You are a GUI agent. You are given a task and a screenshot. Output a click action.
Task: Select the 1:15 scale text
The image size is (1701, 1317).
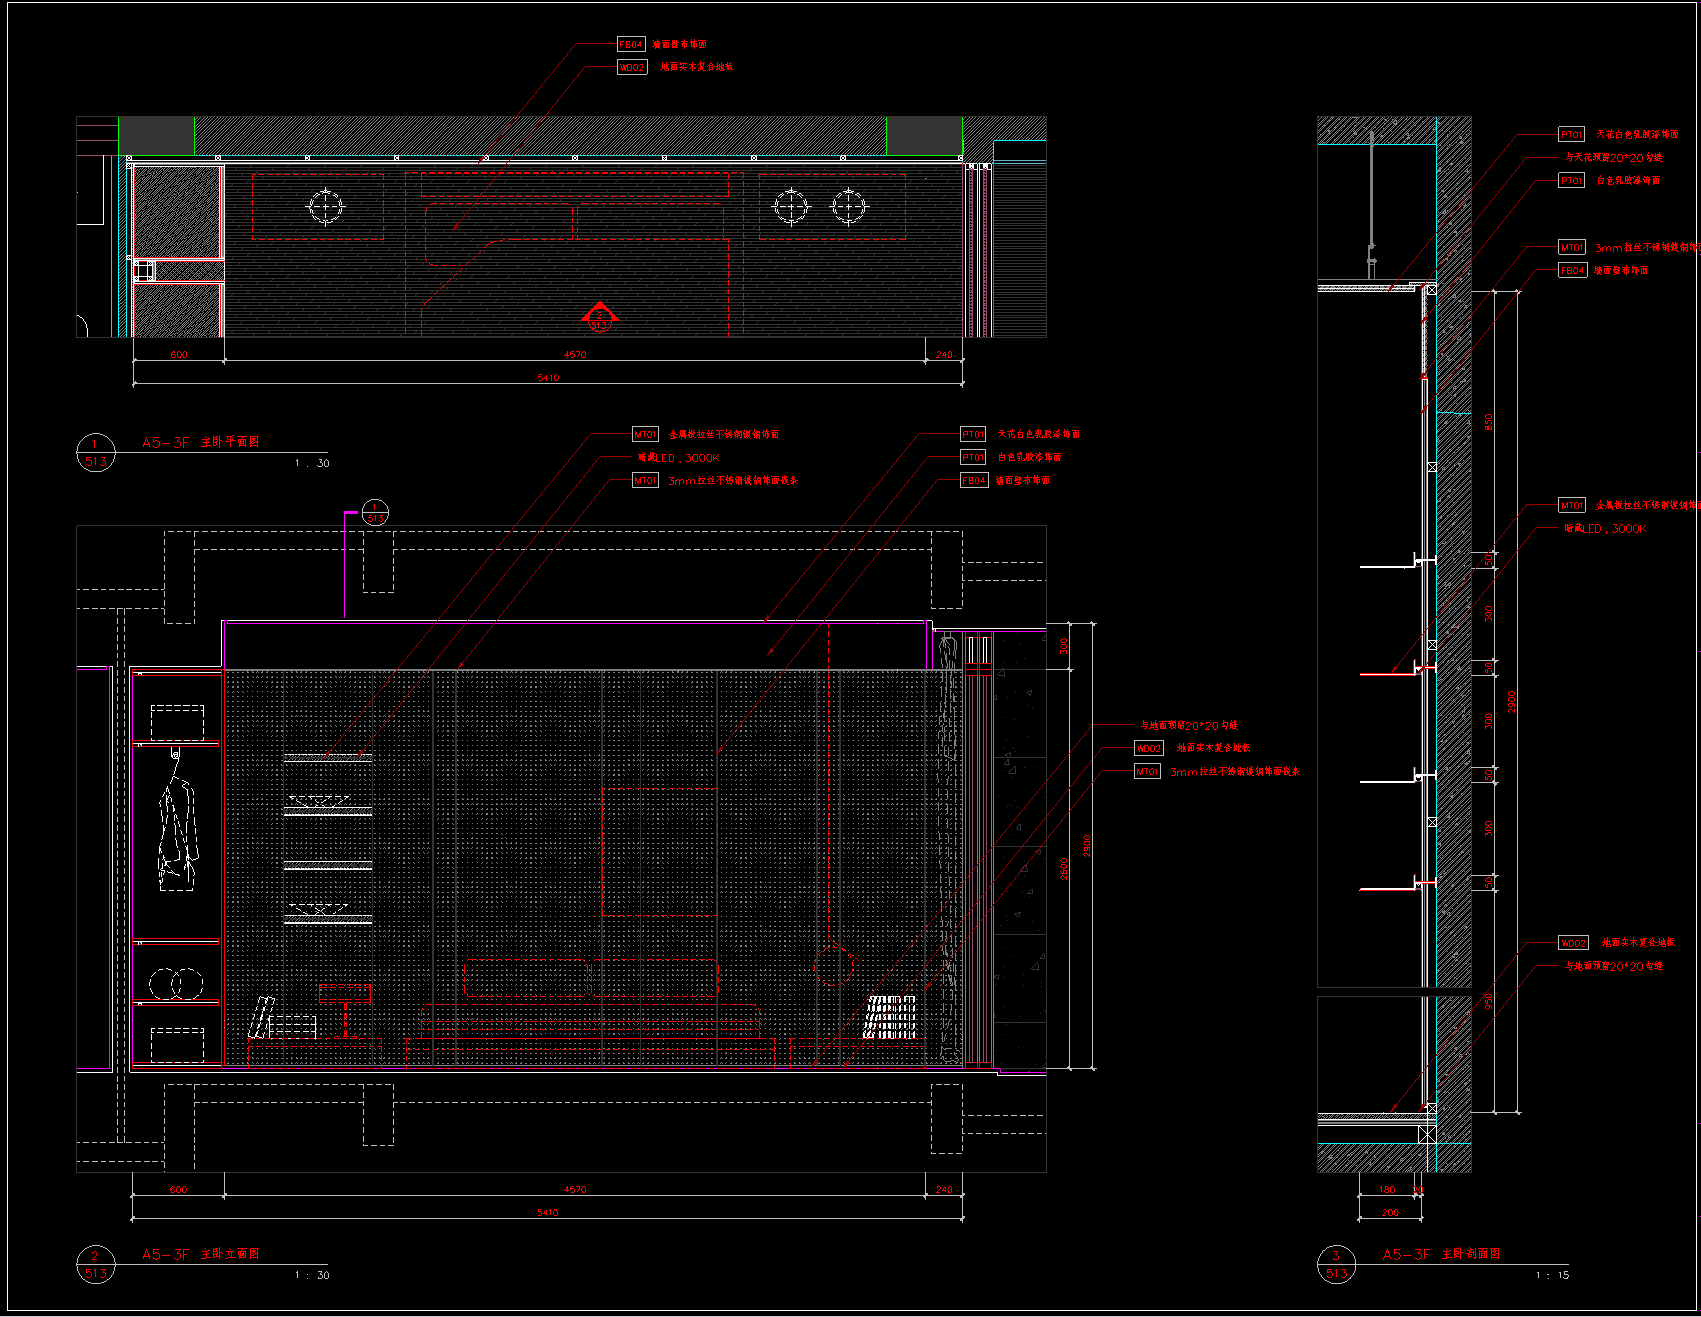tap(1552, 1275)
